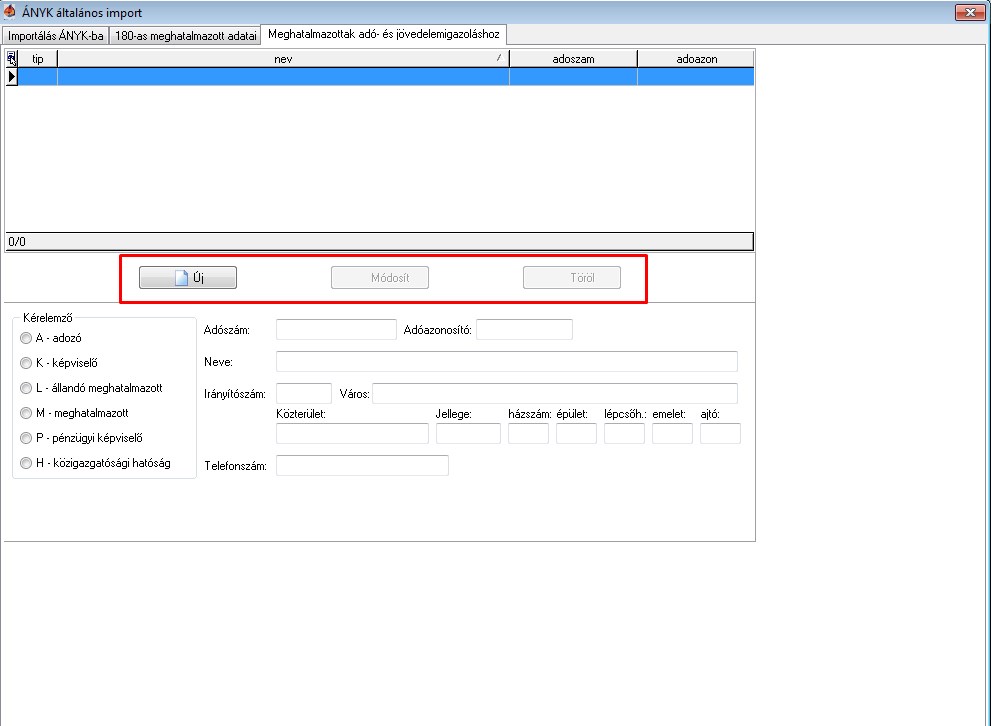This screenshot has width=991, height=726.
Task: Click the Közterület input field
Action: pos(353,433)
